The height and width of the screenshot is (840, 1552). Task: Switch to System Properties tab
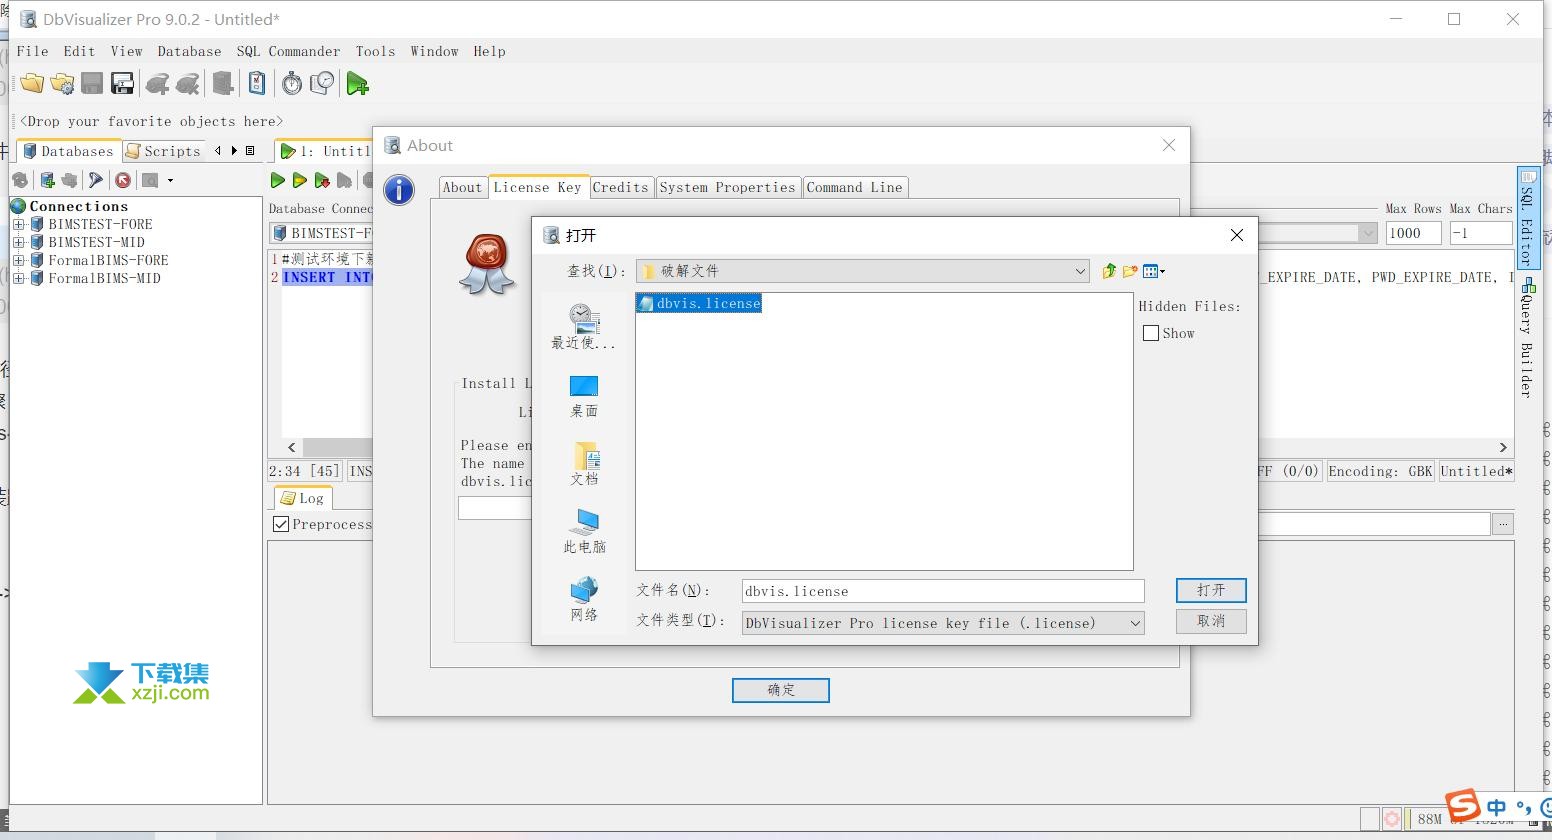coord(727,187)
